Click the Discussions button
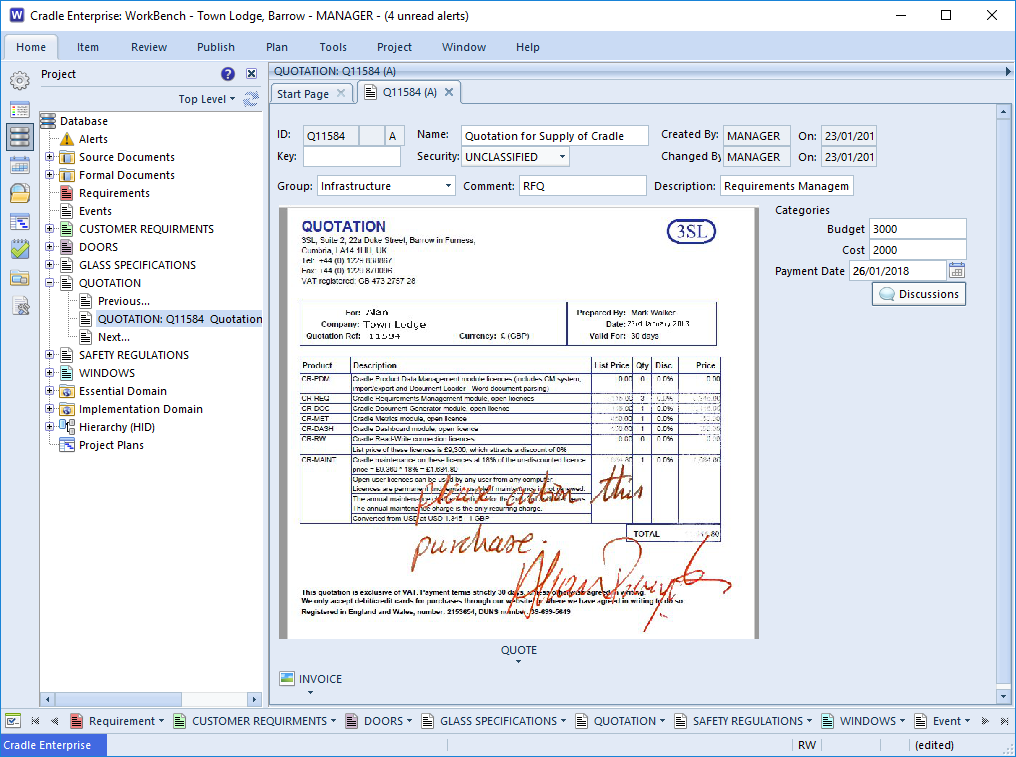Image resolution: width=1016 pixels, height=757 pixels. tap(919, 294)
